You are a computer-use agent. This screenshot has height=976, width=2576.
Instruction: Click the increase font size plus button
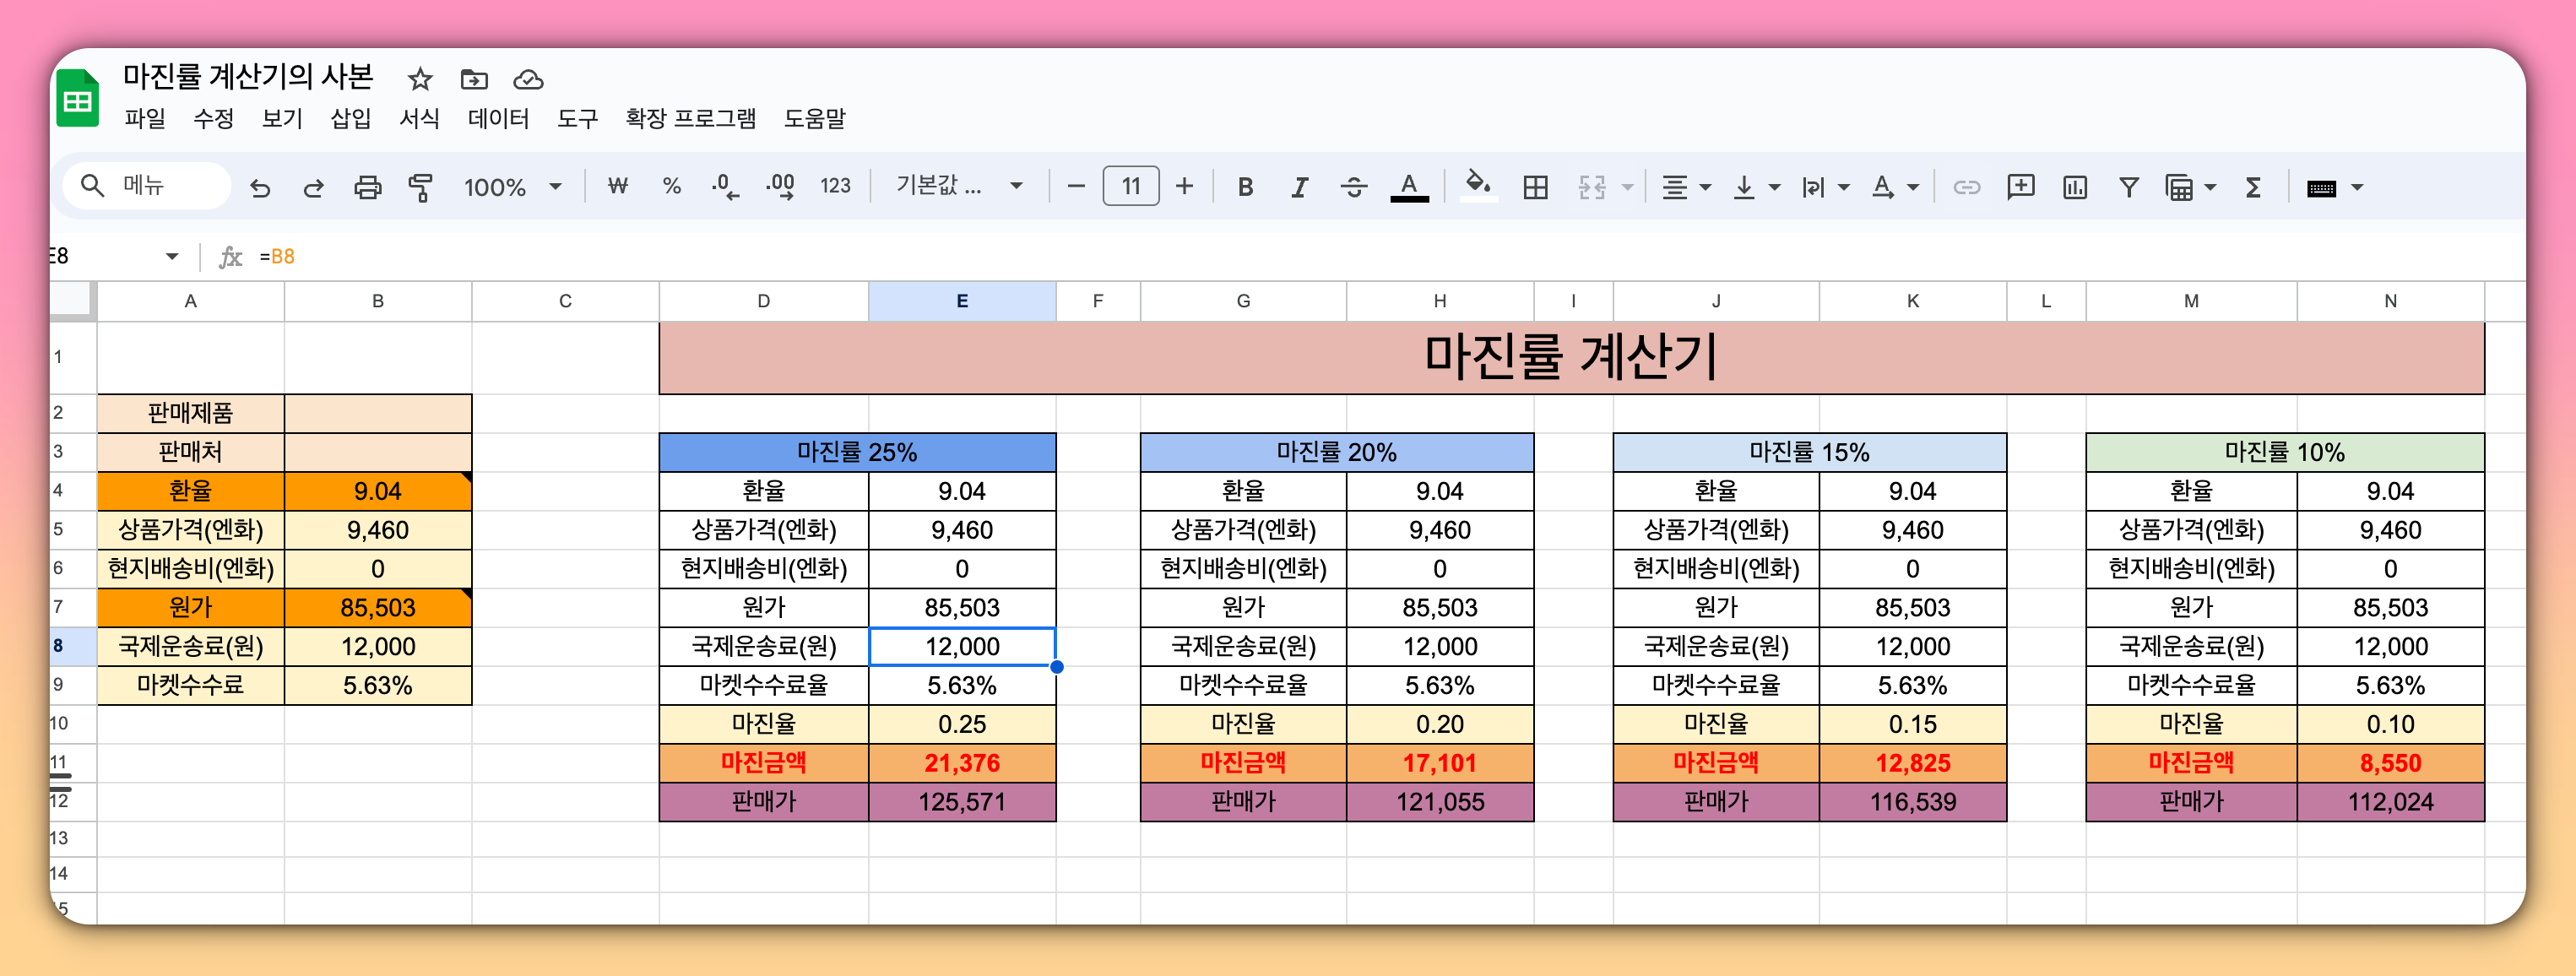(1184, 186)
